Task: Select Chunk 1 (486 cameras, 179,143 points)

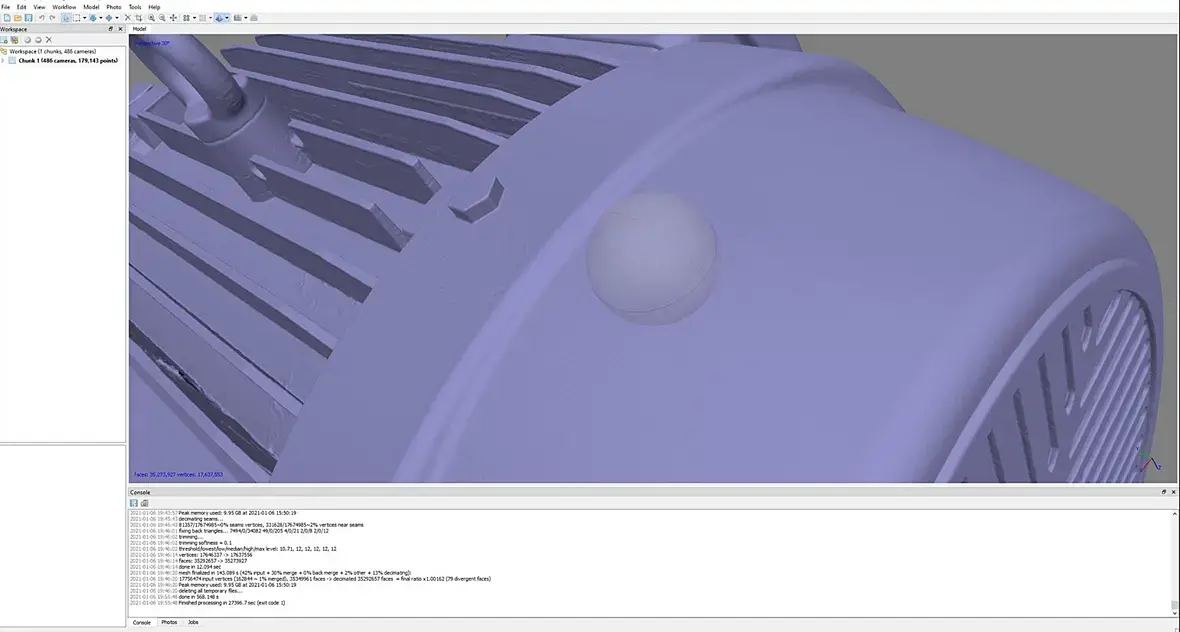Action: point(68,60)
